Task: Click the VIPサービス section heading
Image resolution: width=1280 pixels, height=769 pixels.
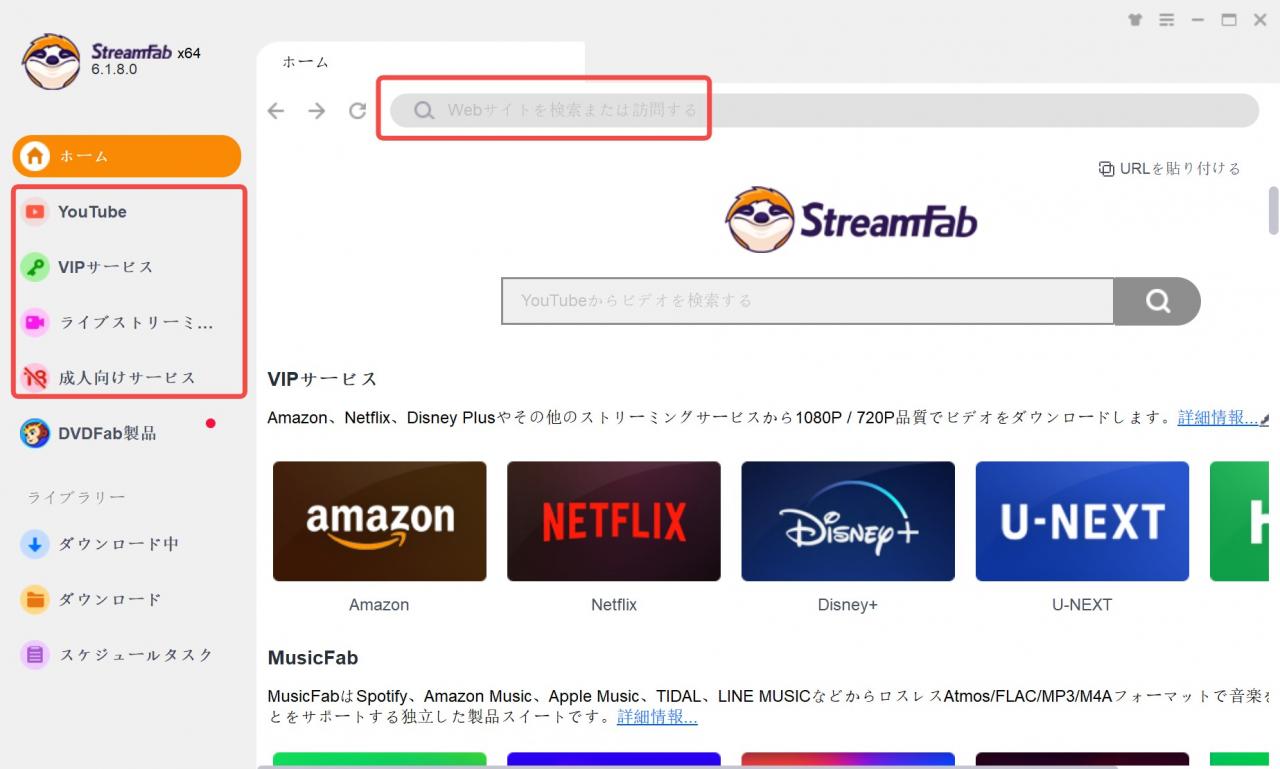Action: click(x=322, y=379)
